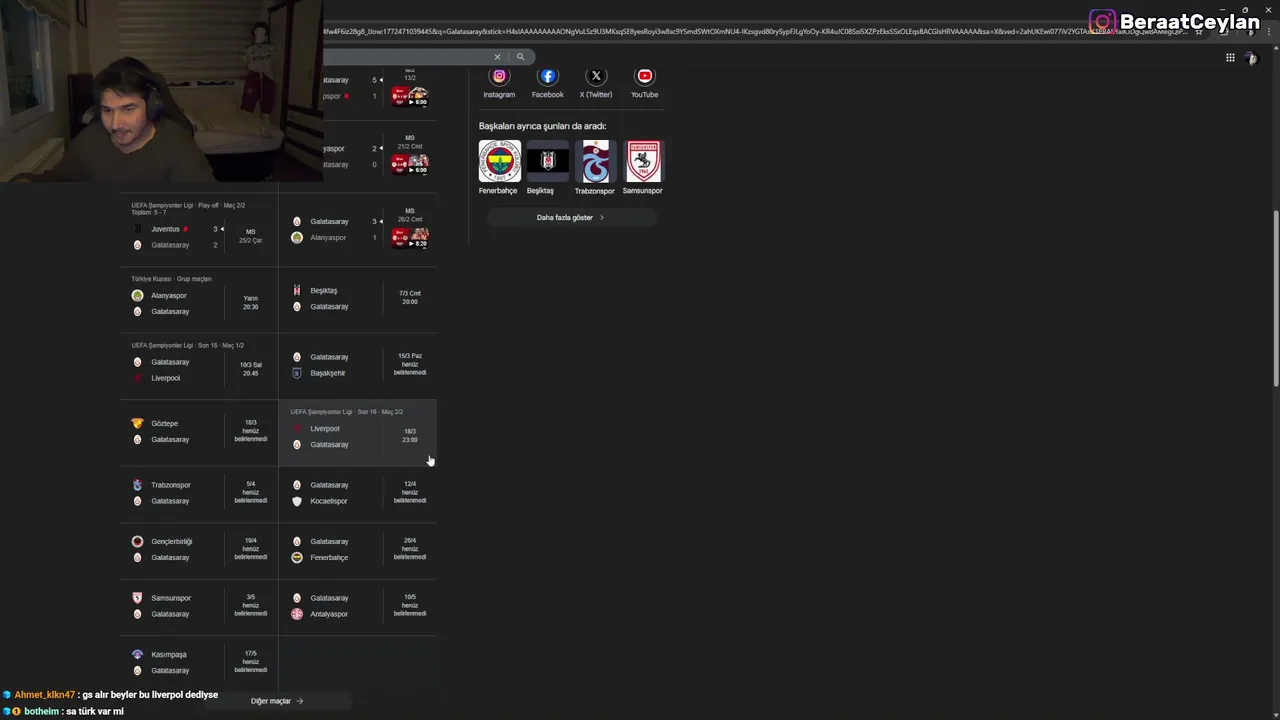Screen dimensions: 1280x720
Task: Clear the search box with X
Action: pos(497,57)
